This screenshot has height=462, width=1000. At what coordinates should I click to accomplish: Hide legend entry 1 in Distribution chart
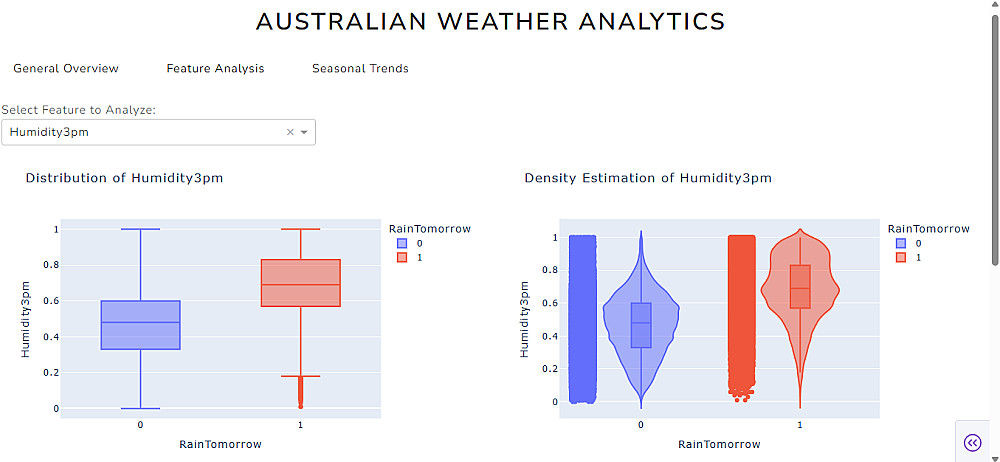click(410, 257)
